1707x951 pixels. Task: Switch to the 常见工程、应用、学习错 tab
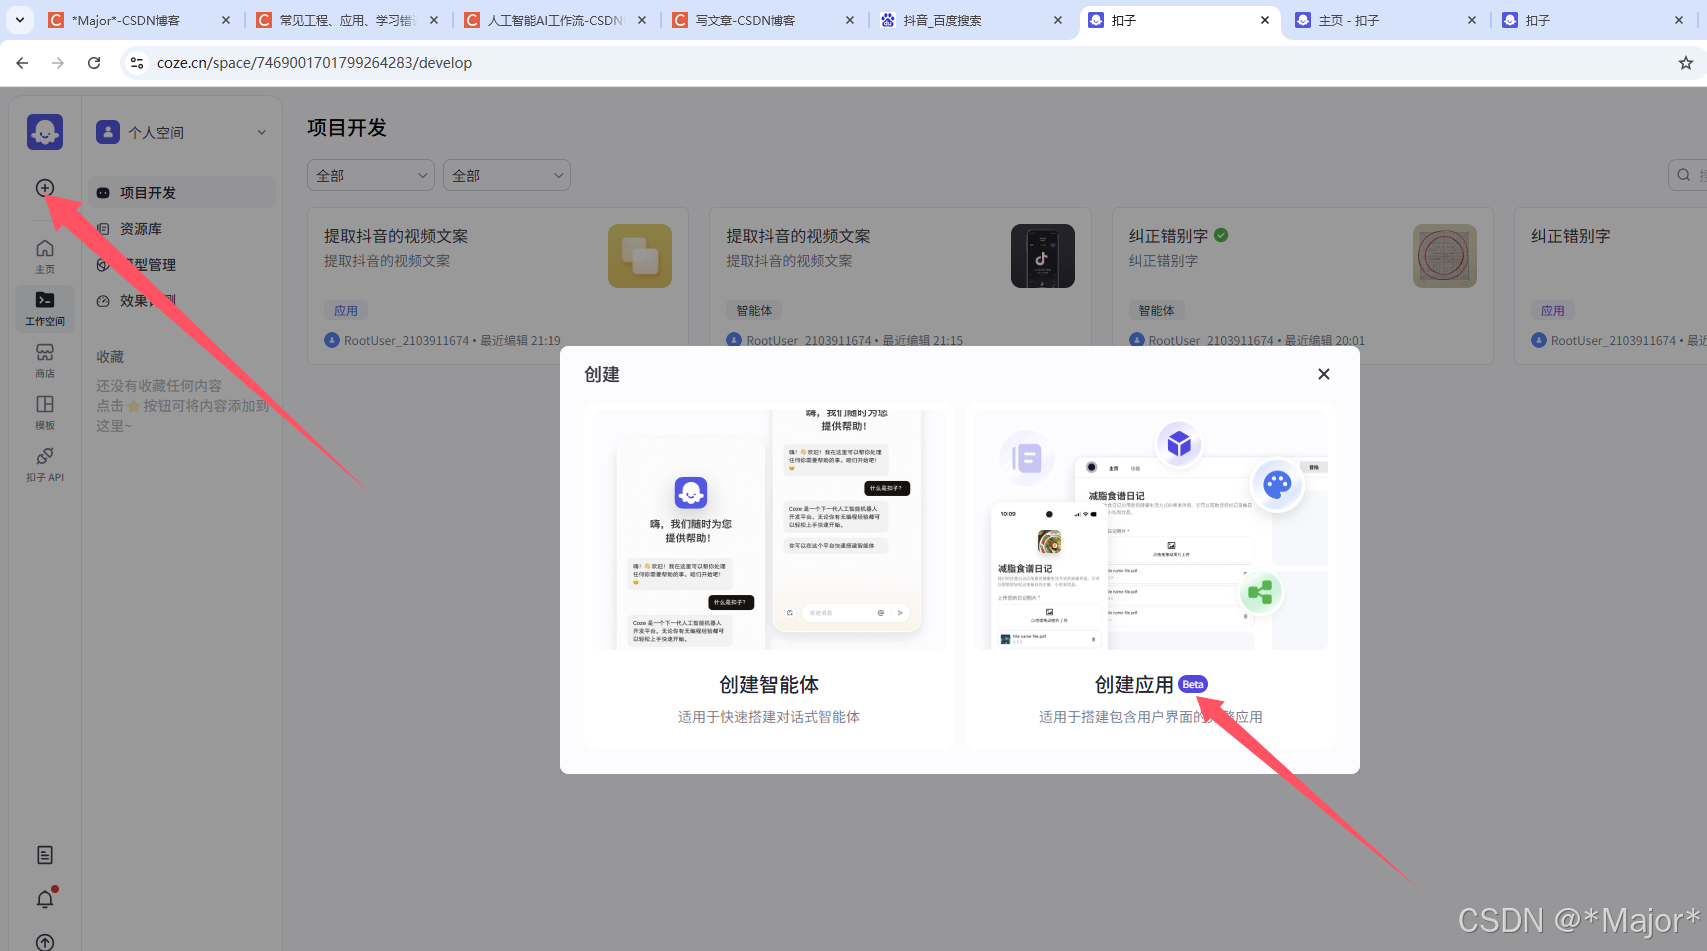(x=346, y=20)
